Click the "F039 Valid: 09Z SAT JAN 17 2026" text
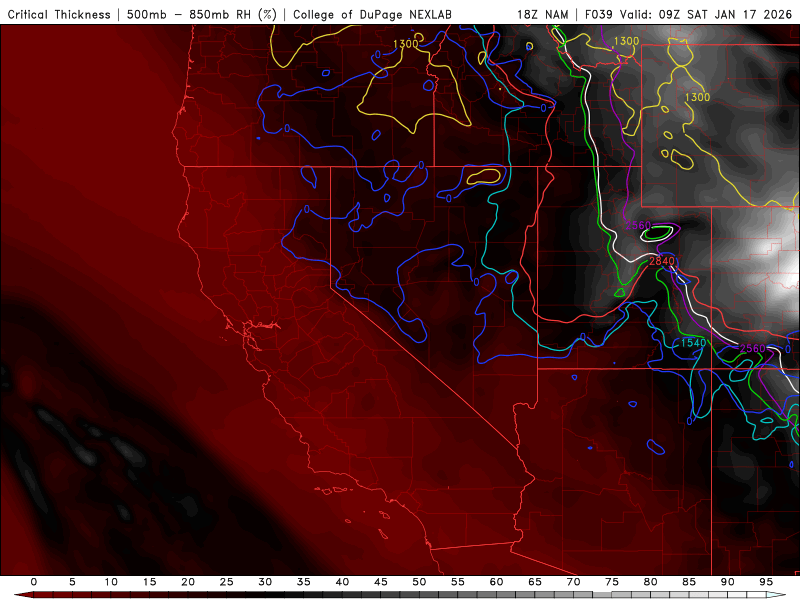 point(688,14)
